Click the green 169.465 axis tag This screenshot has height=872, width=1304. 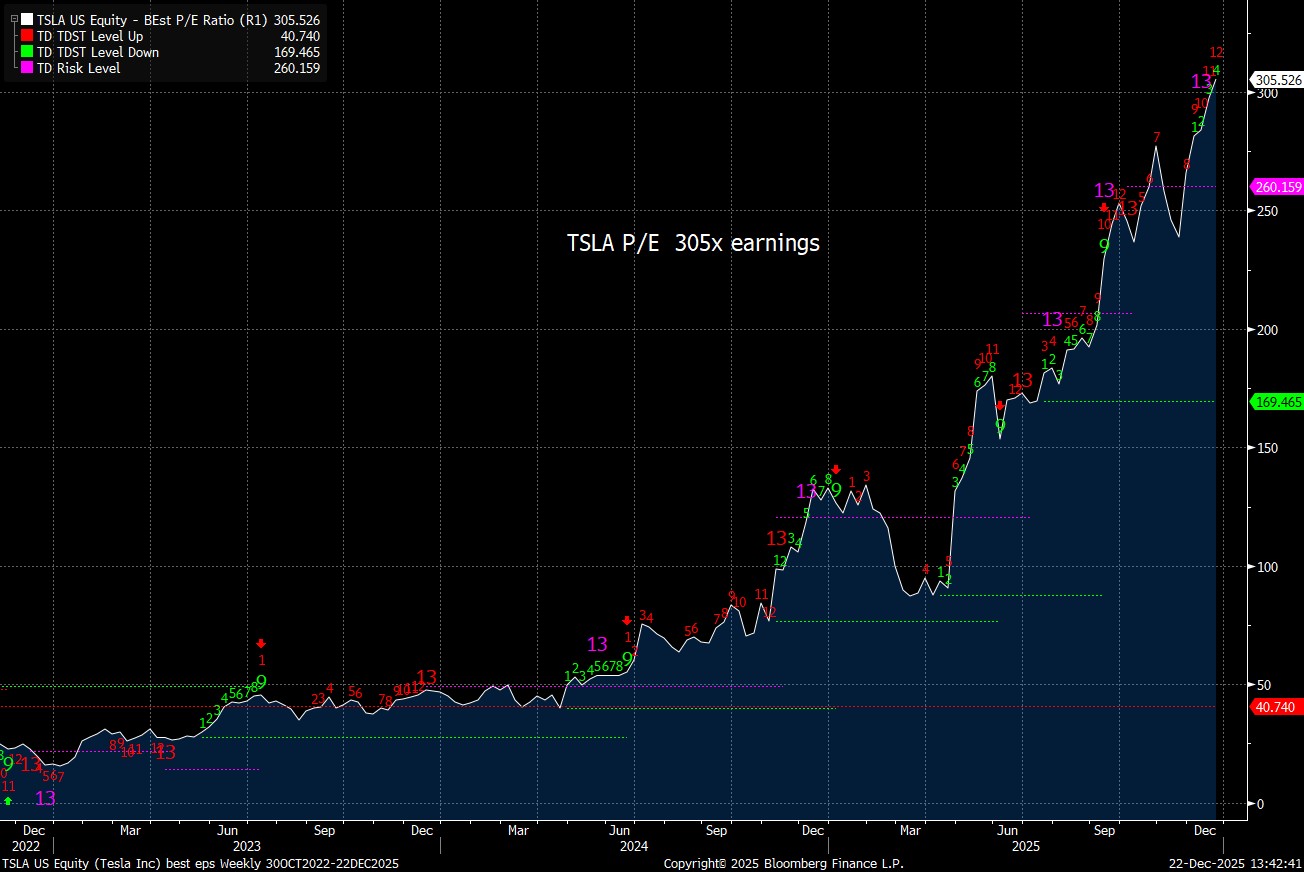pos(1277,402)
